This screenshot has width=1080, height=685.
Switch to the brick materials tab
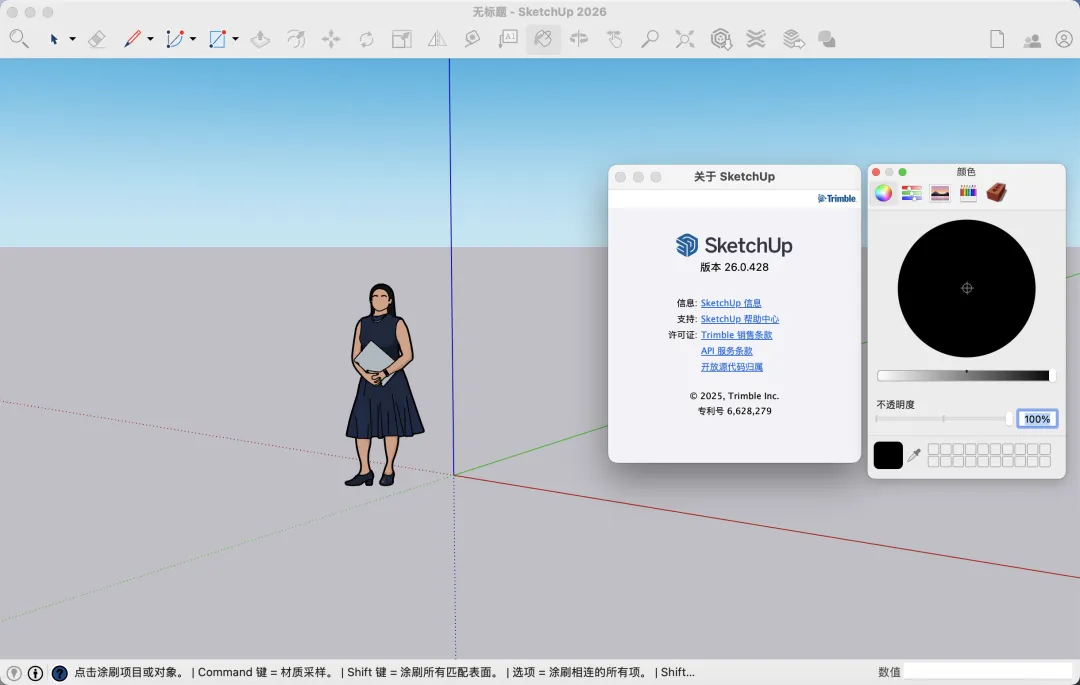coord(996,193)
